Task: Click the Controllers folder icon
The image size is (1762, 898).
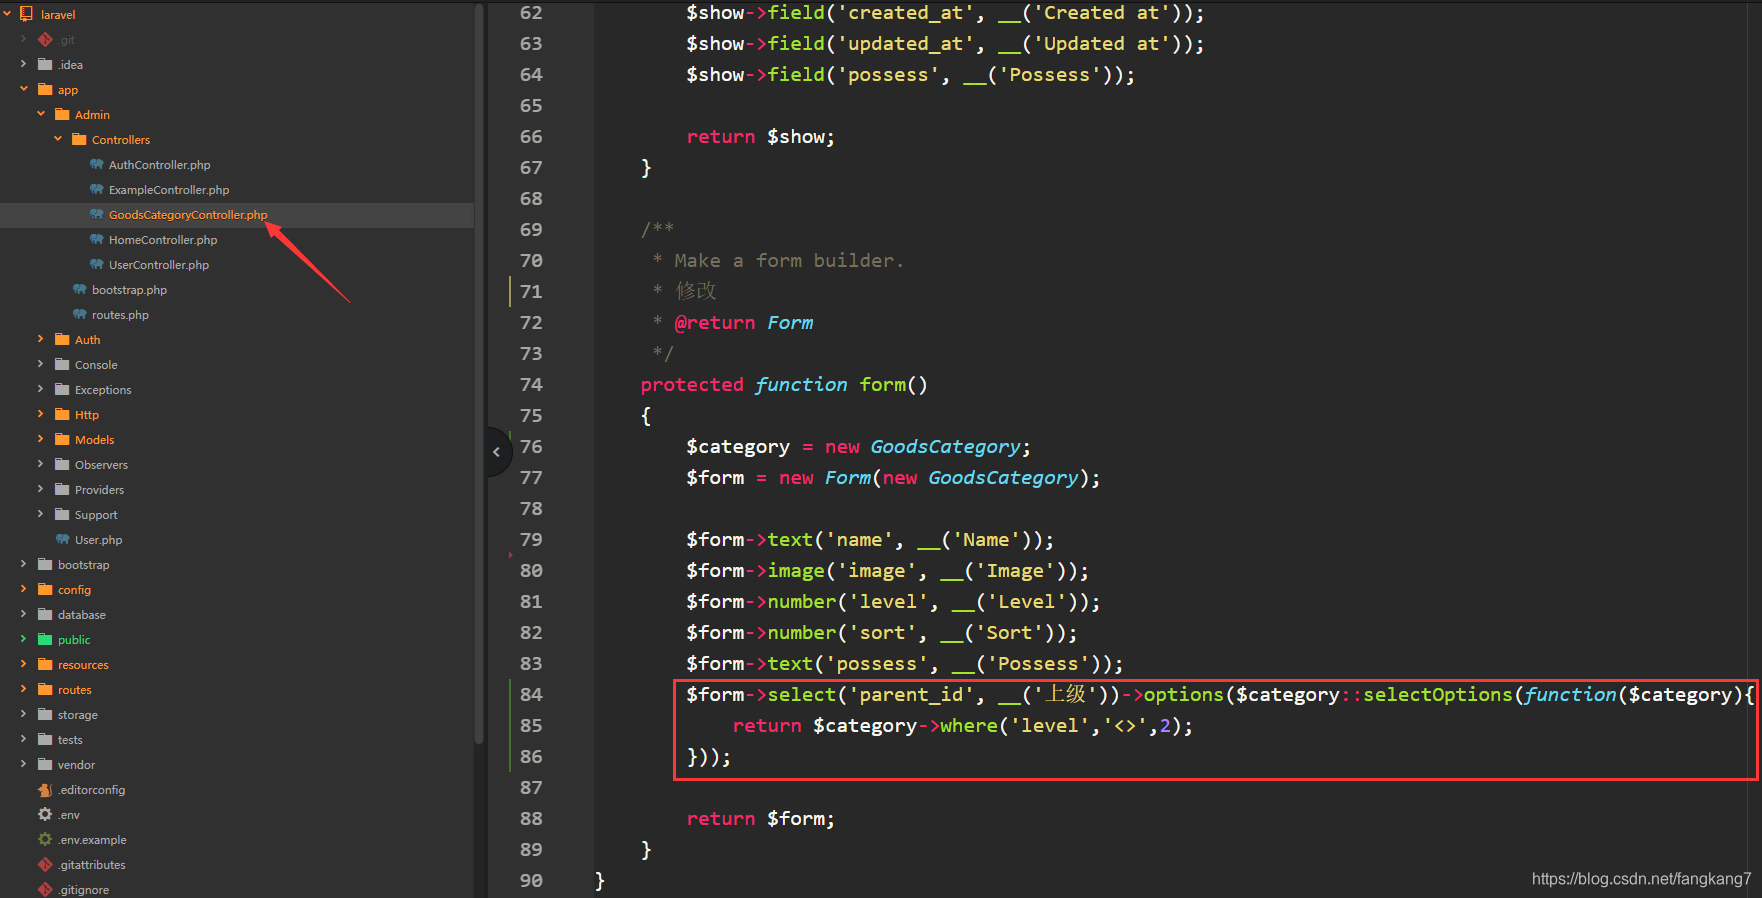Action: pos(79,139)
